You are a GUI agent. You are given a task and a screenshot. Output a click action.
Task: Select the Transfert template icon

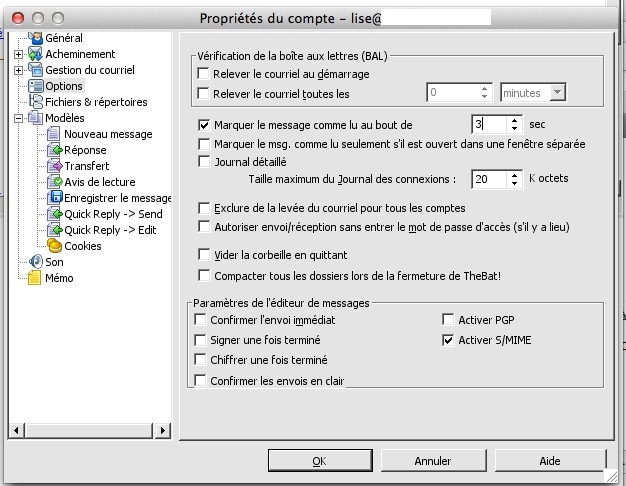tap(55, 166)
